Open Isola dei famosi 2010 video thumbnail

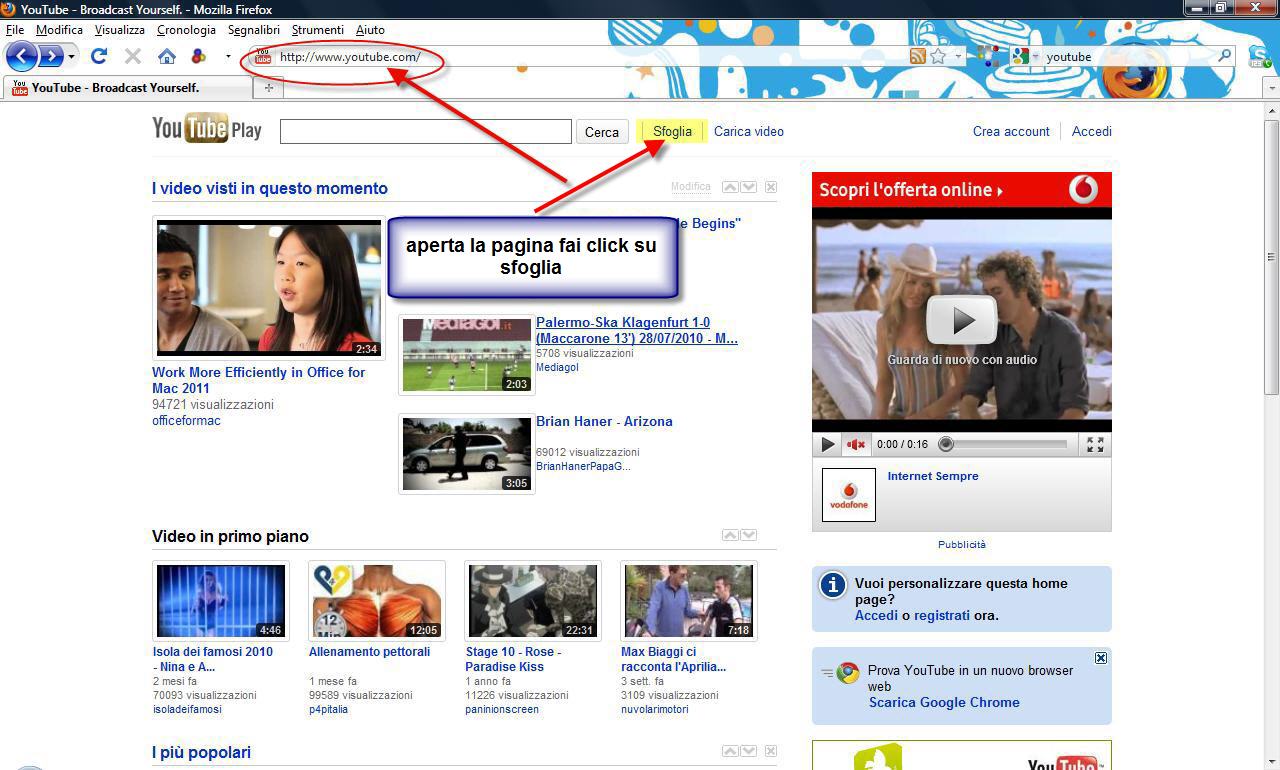tap(221, 601)
